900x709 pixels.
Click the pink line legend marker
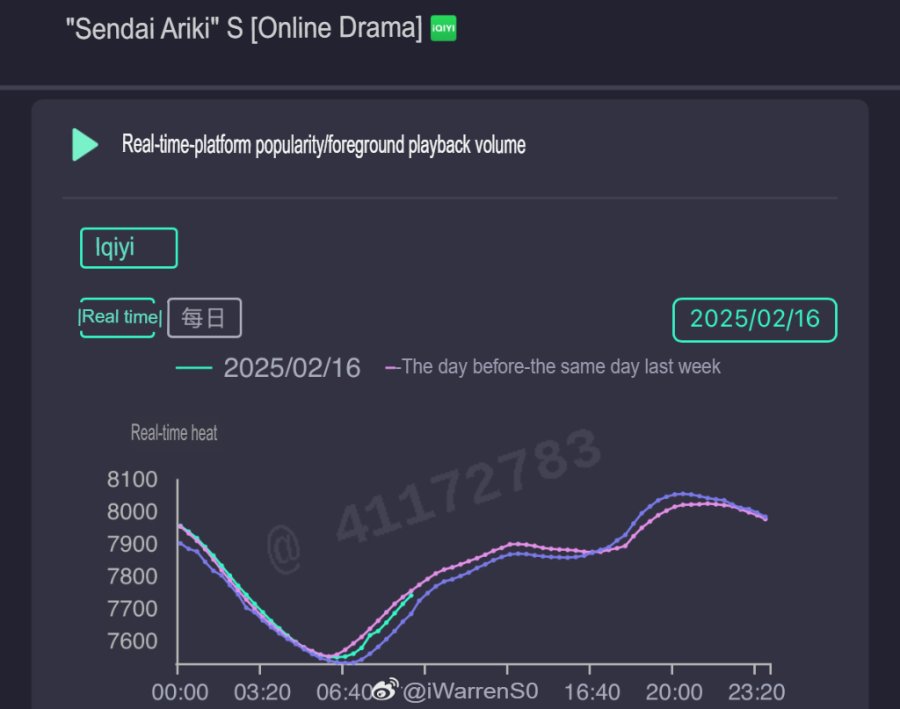click(392, 367)
